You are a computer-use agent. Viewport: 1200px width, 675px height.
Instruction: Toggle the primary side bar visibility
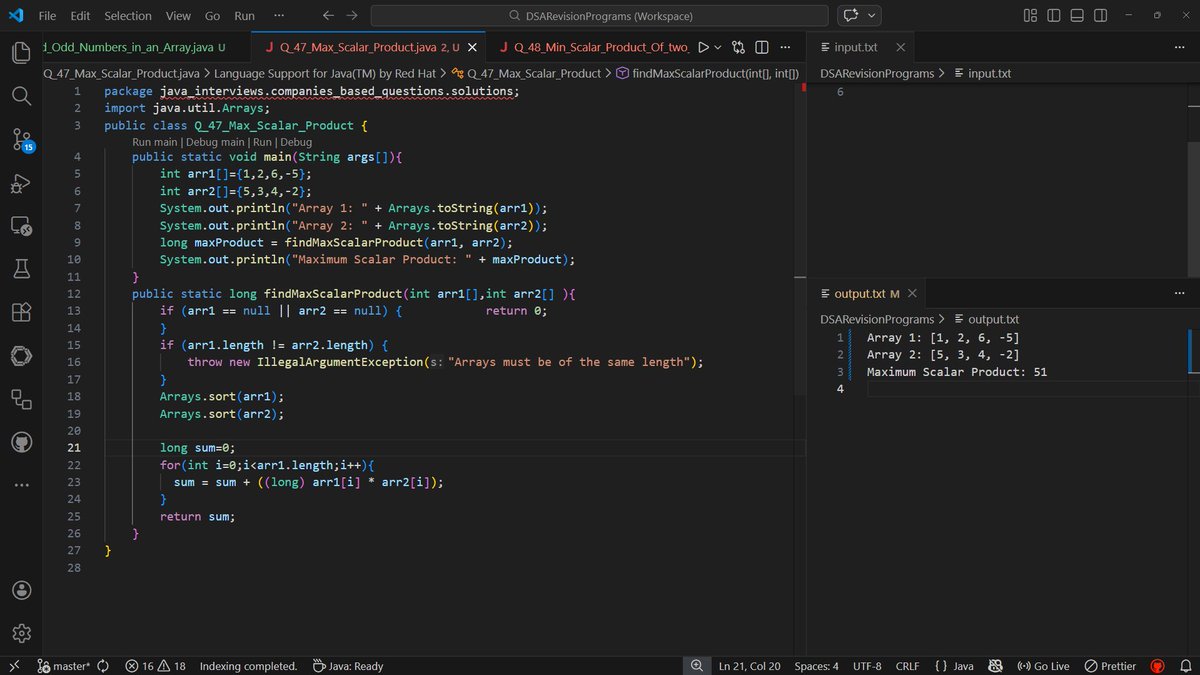pyautogui.click(x=1054, y=16)
